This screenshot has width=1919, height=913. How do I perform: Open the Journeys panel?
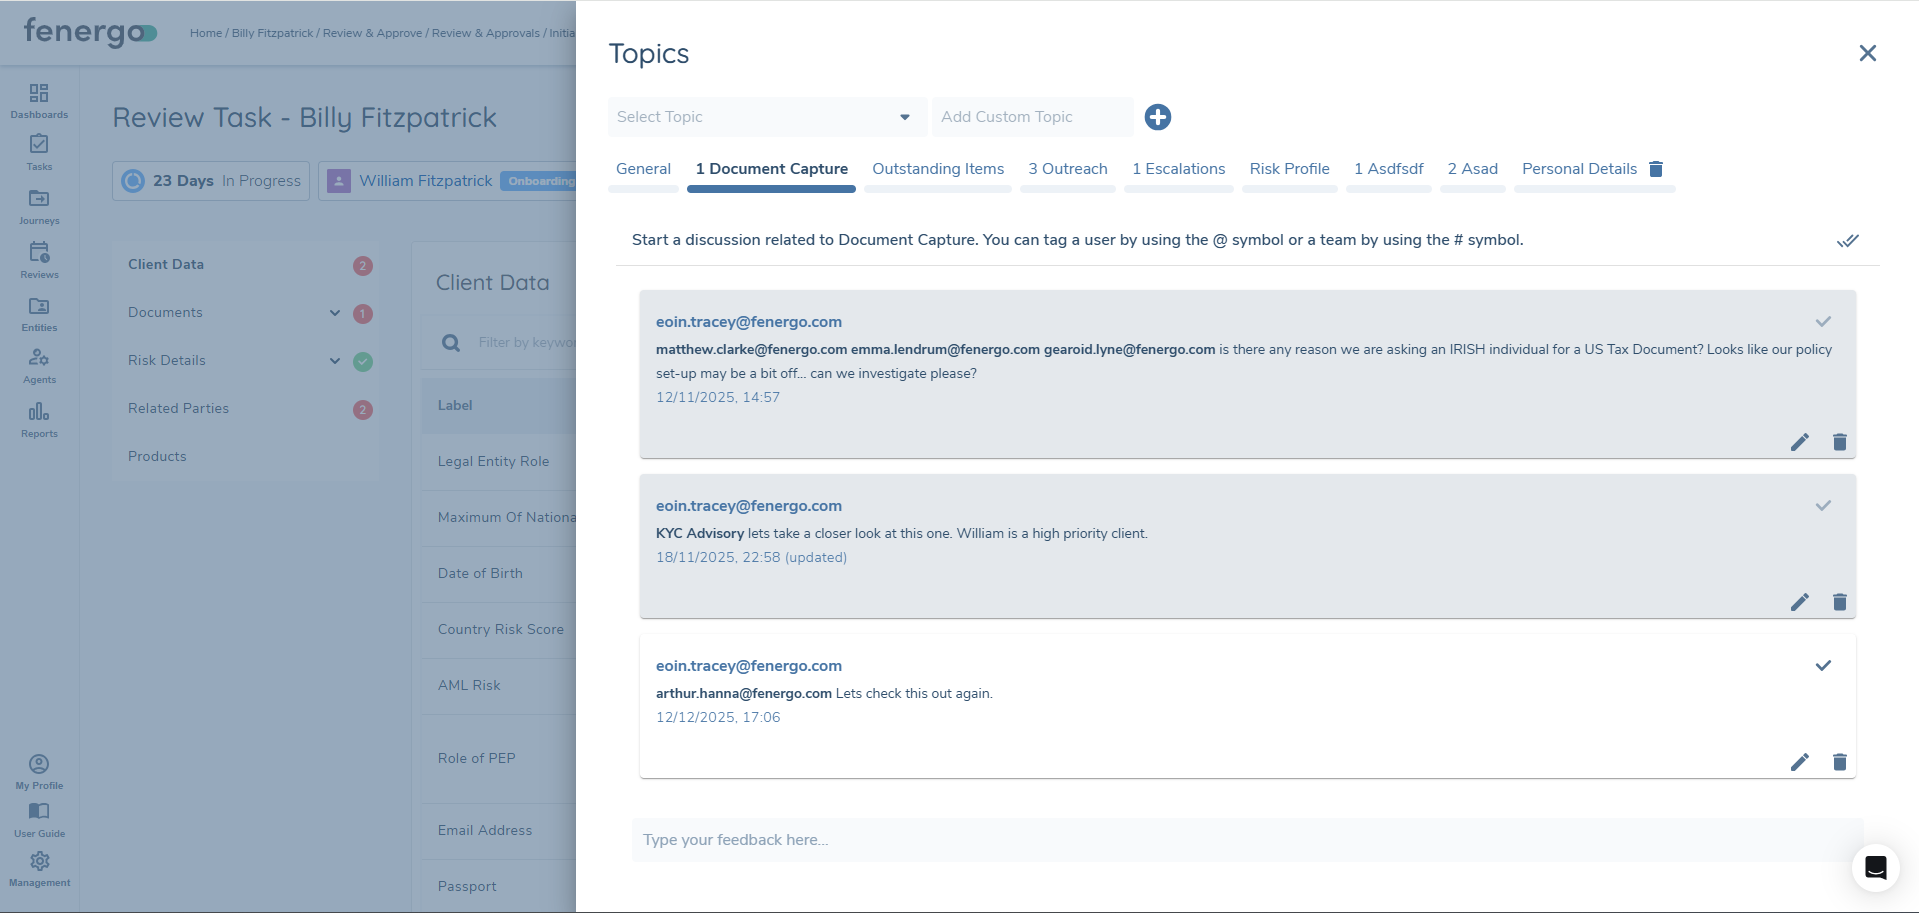[x=39, y=205]
